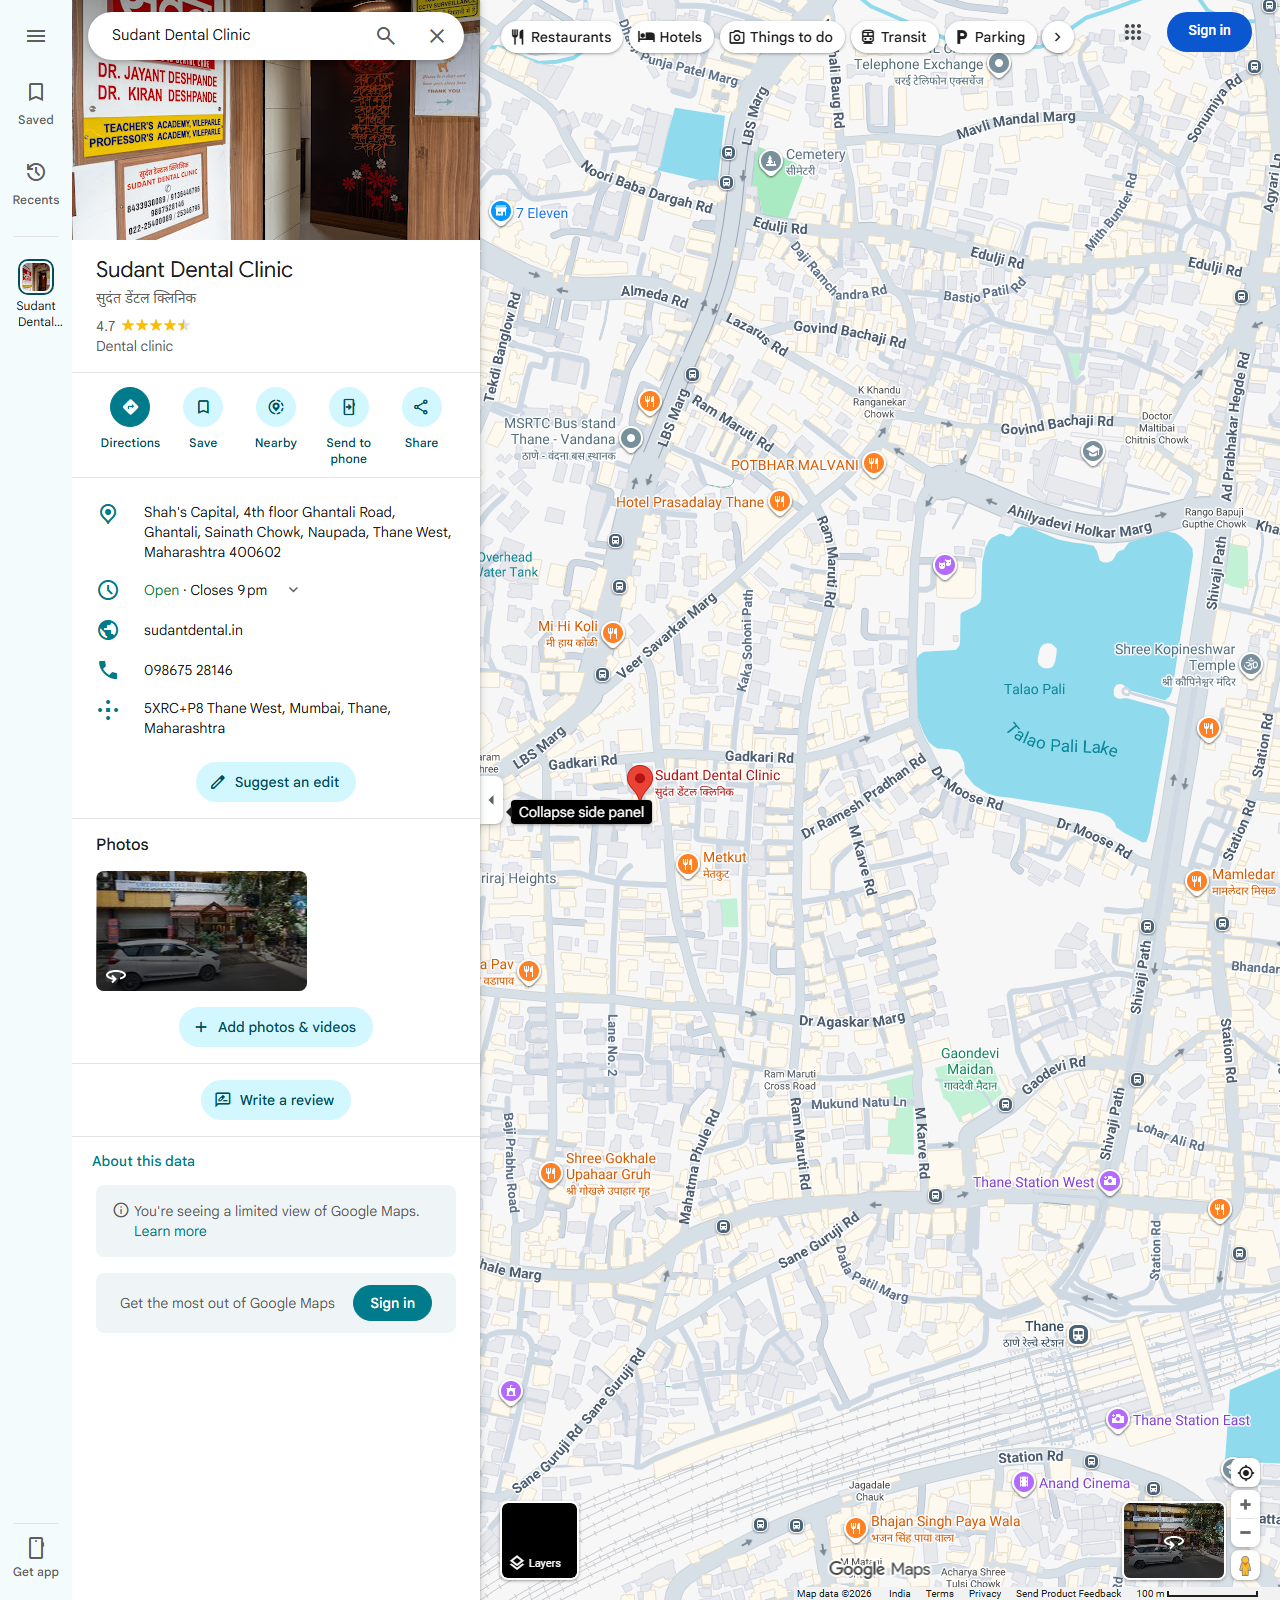The height and width of the screenshot is (1600, 1280).
Task: Clear the search box
Action: click(x=437, y=36)
